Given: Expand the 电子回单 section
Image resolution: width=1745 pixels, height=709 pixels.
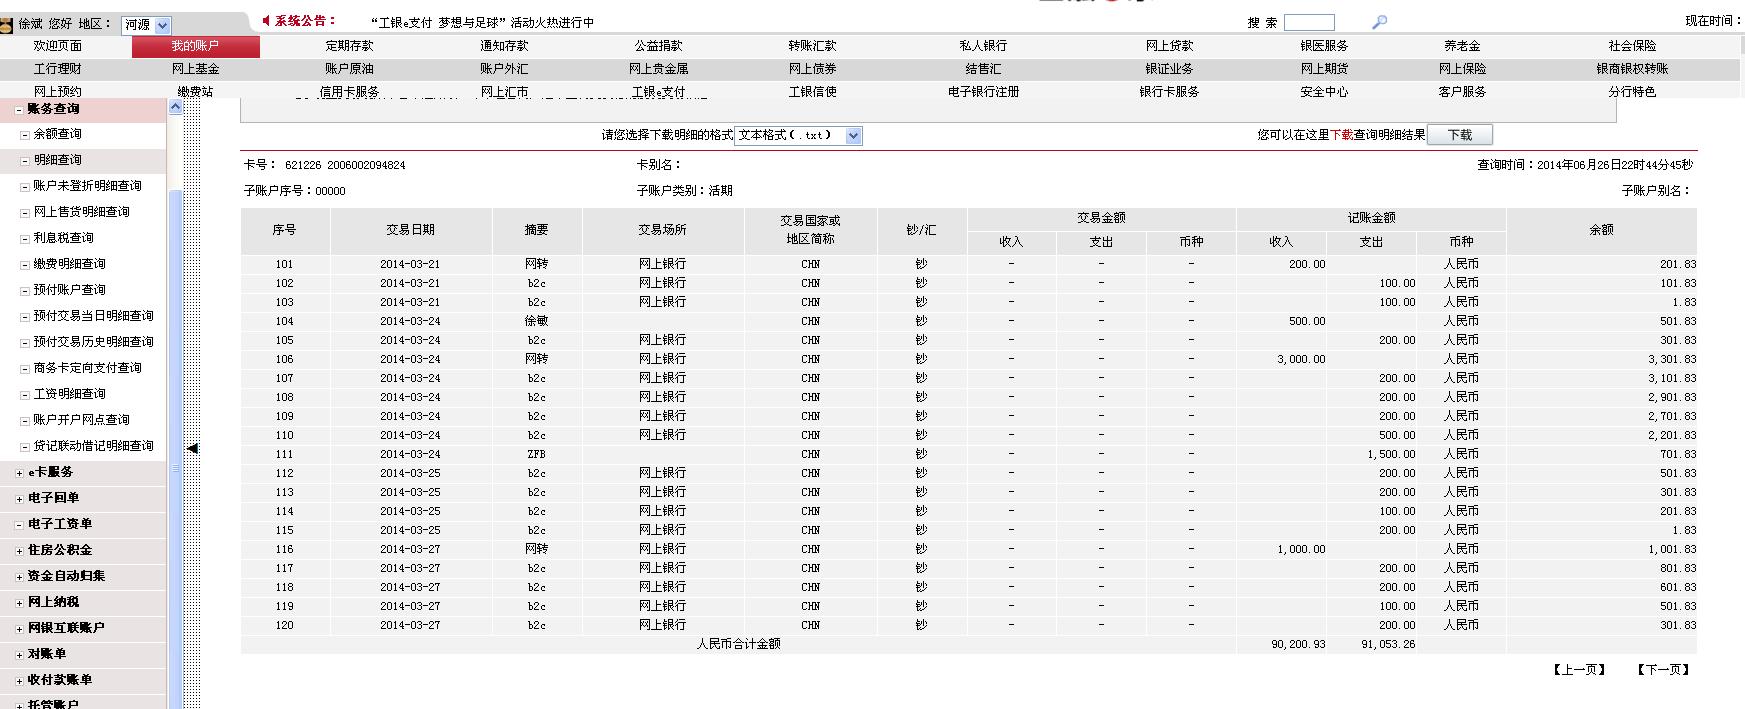Looking at the screenshot, I should (20, 498).
